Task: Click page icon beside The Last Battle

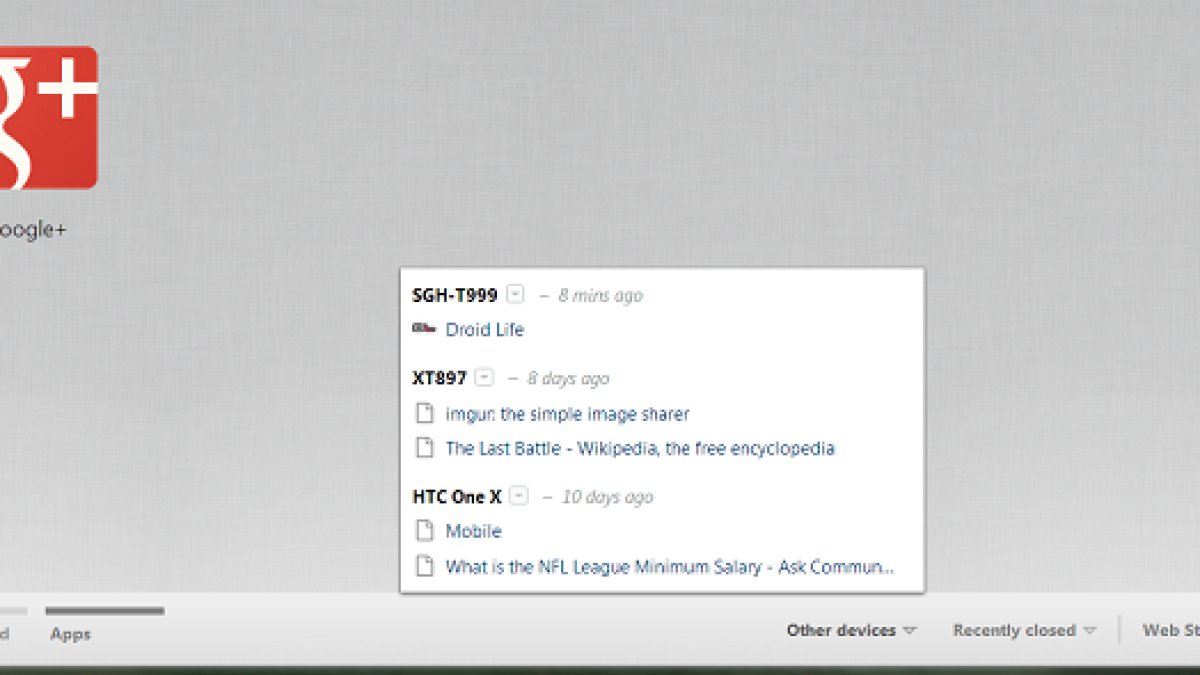Action: pyautogui.click(x=424, y=448)
